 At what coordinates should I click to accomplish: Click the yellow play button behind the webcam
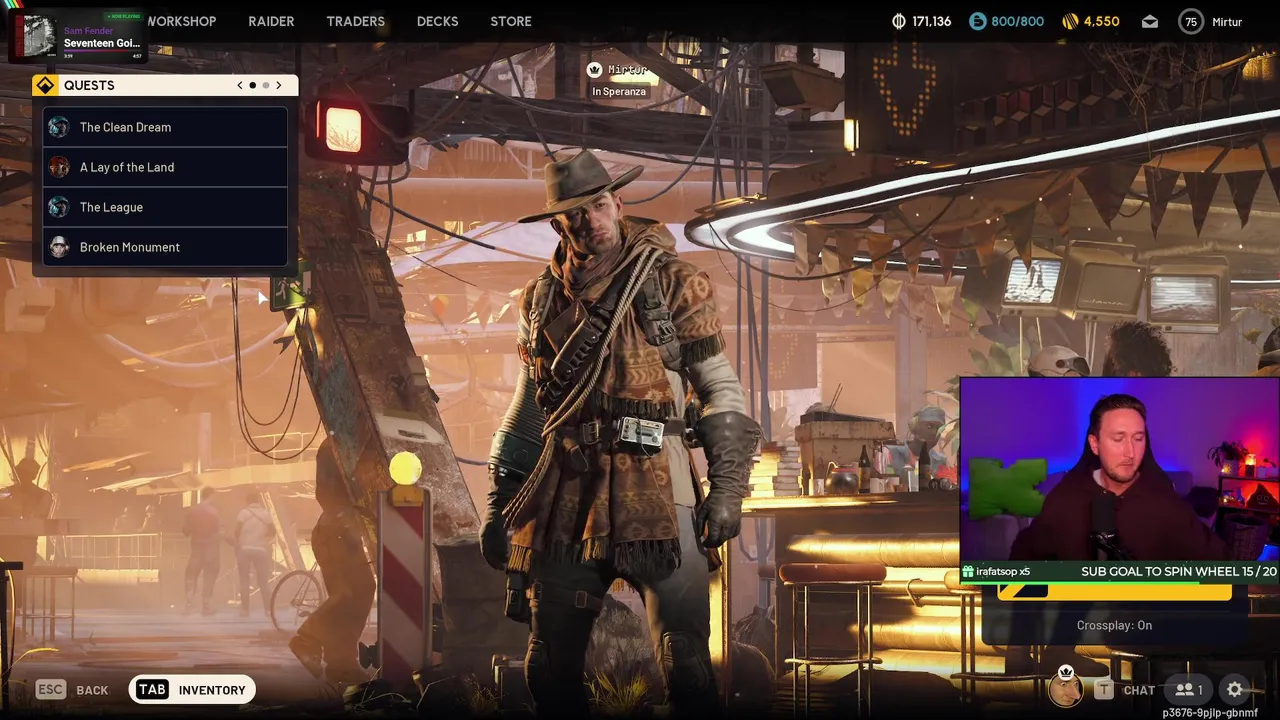1114,590
